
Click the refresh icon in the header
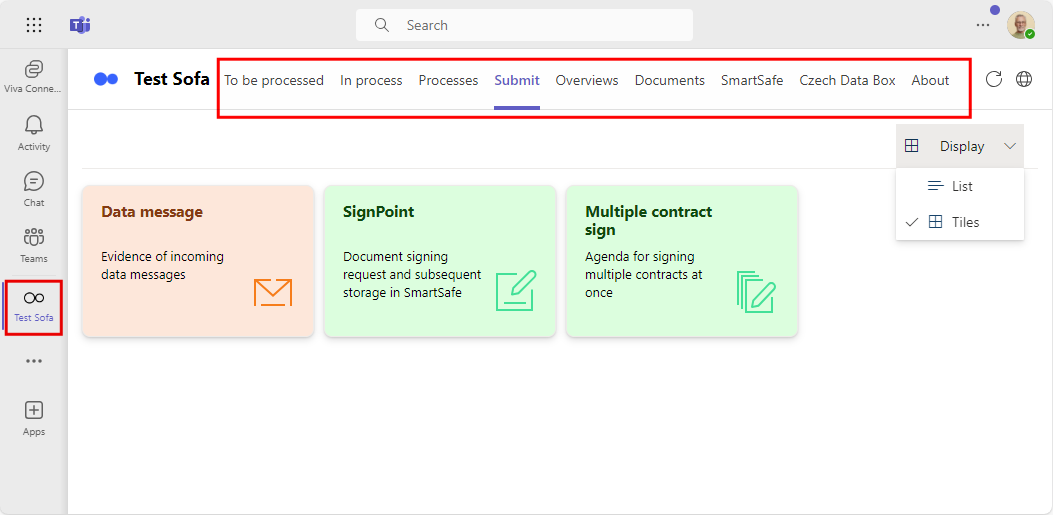point(993,79)
